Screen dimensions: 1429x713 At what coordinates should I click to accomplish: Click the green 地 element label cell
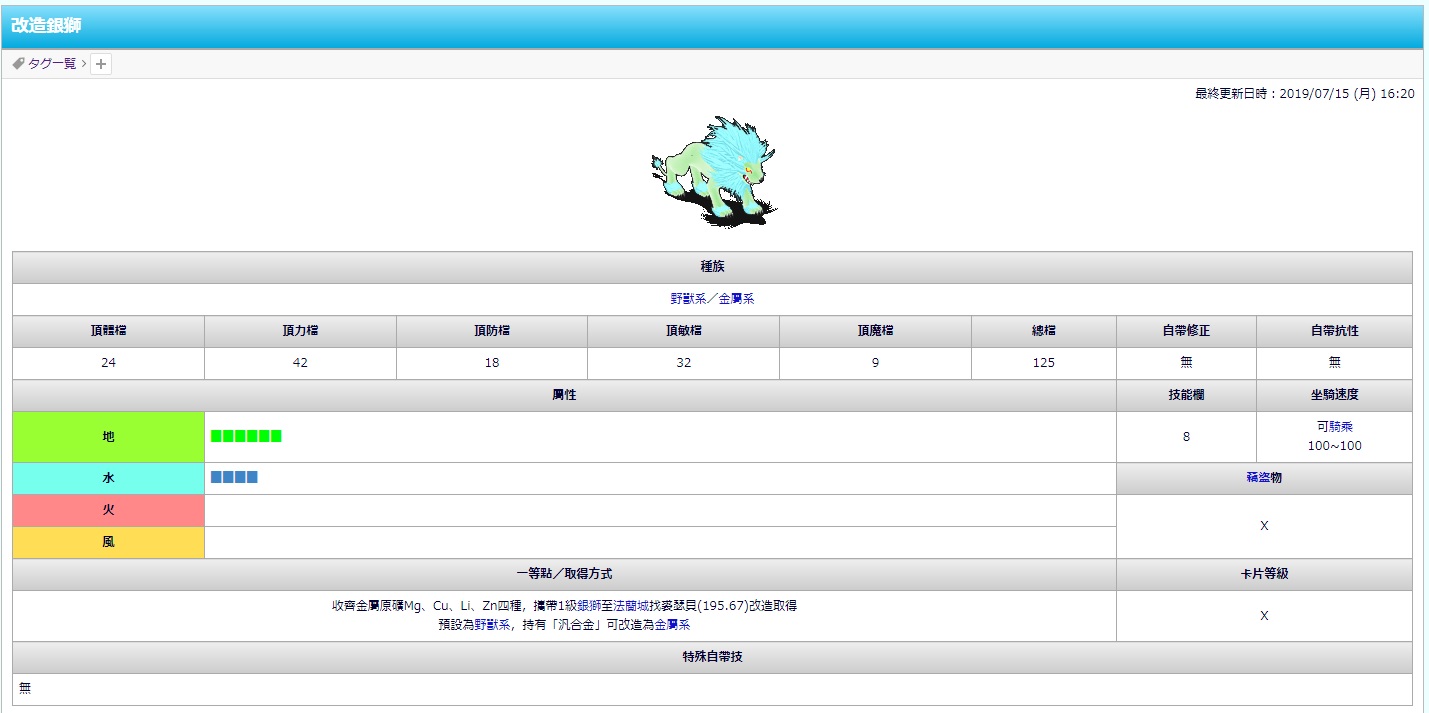point(108,437)
